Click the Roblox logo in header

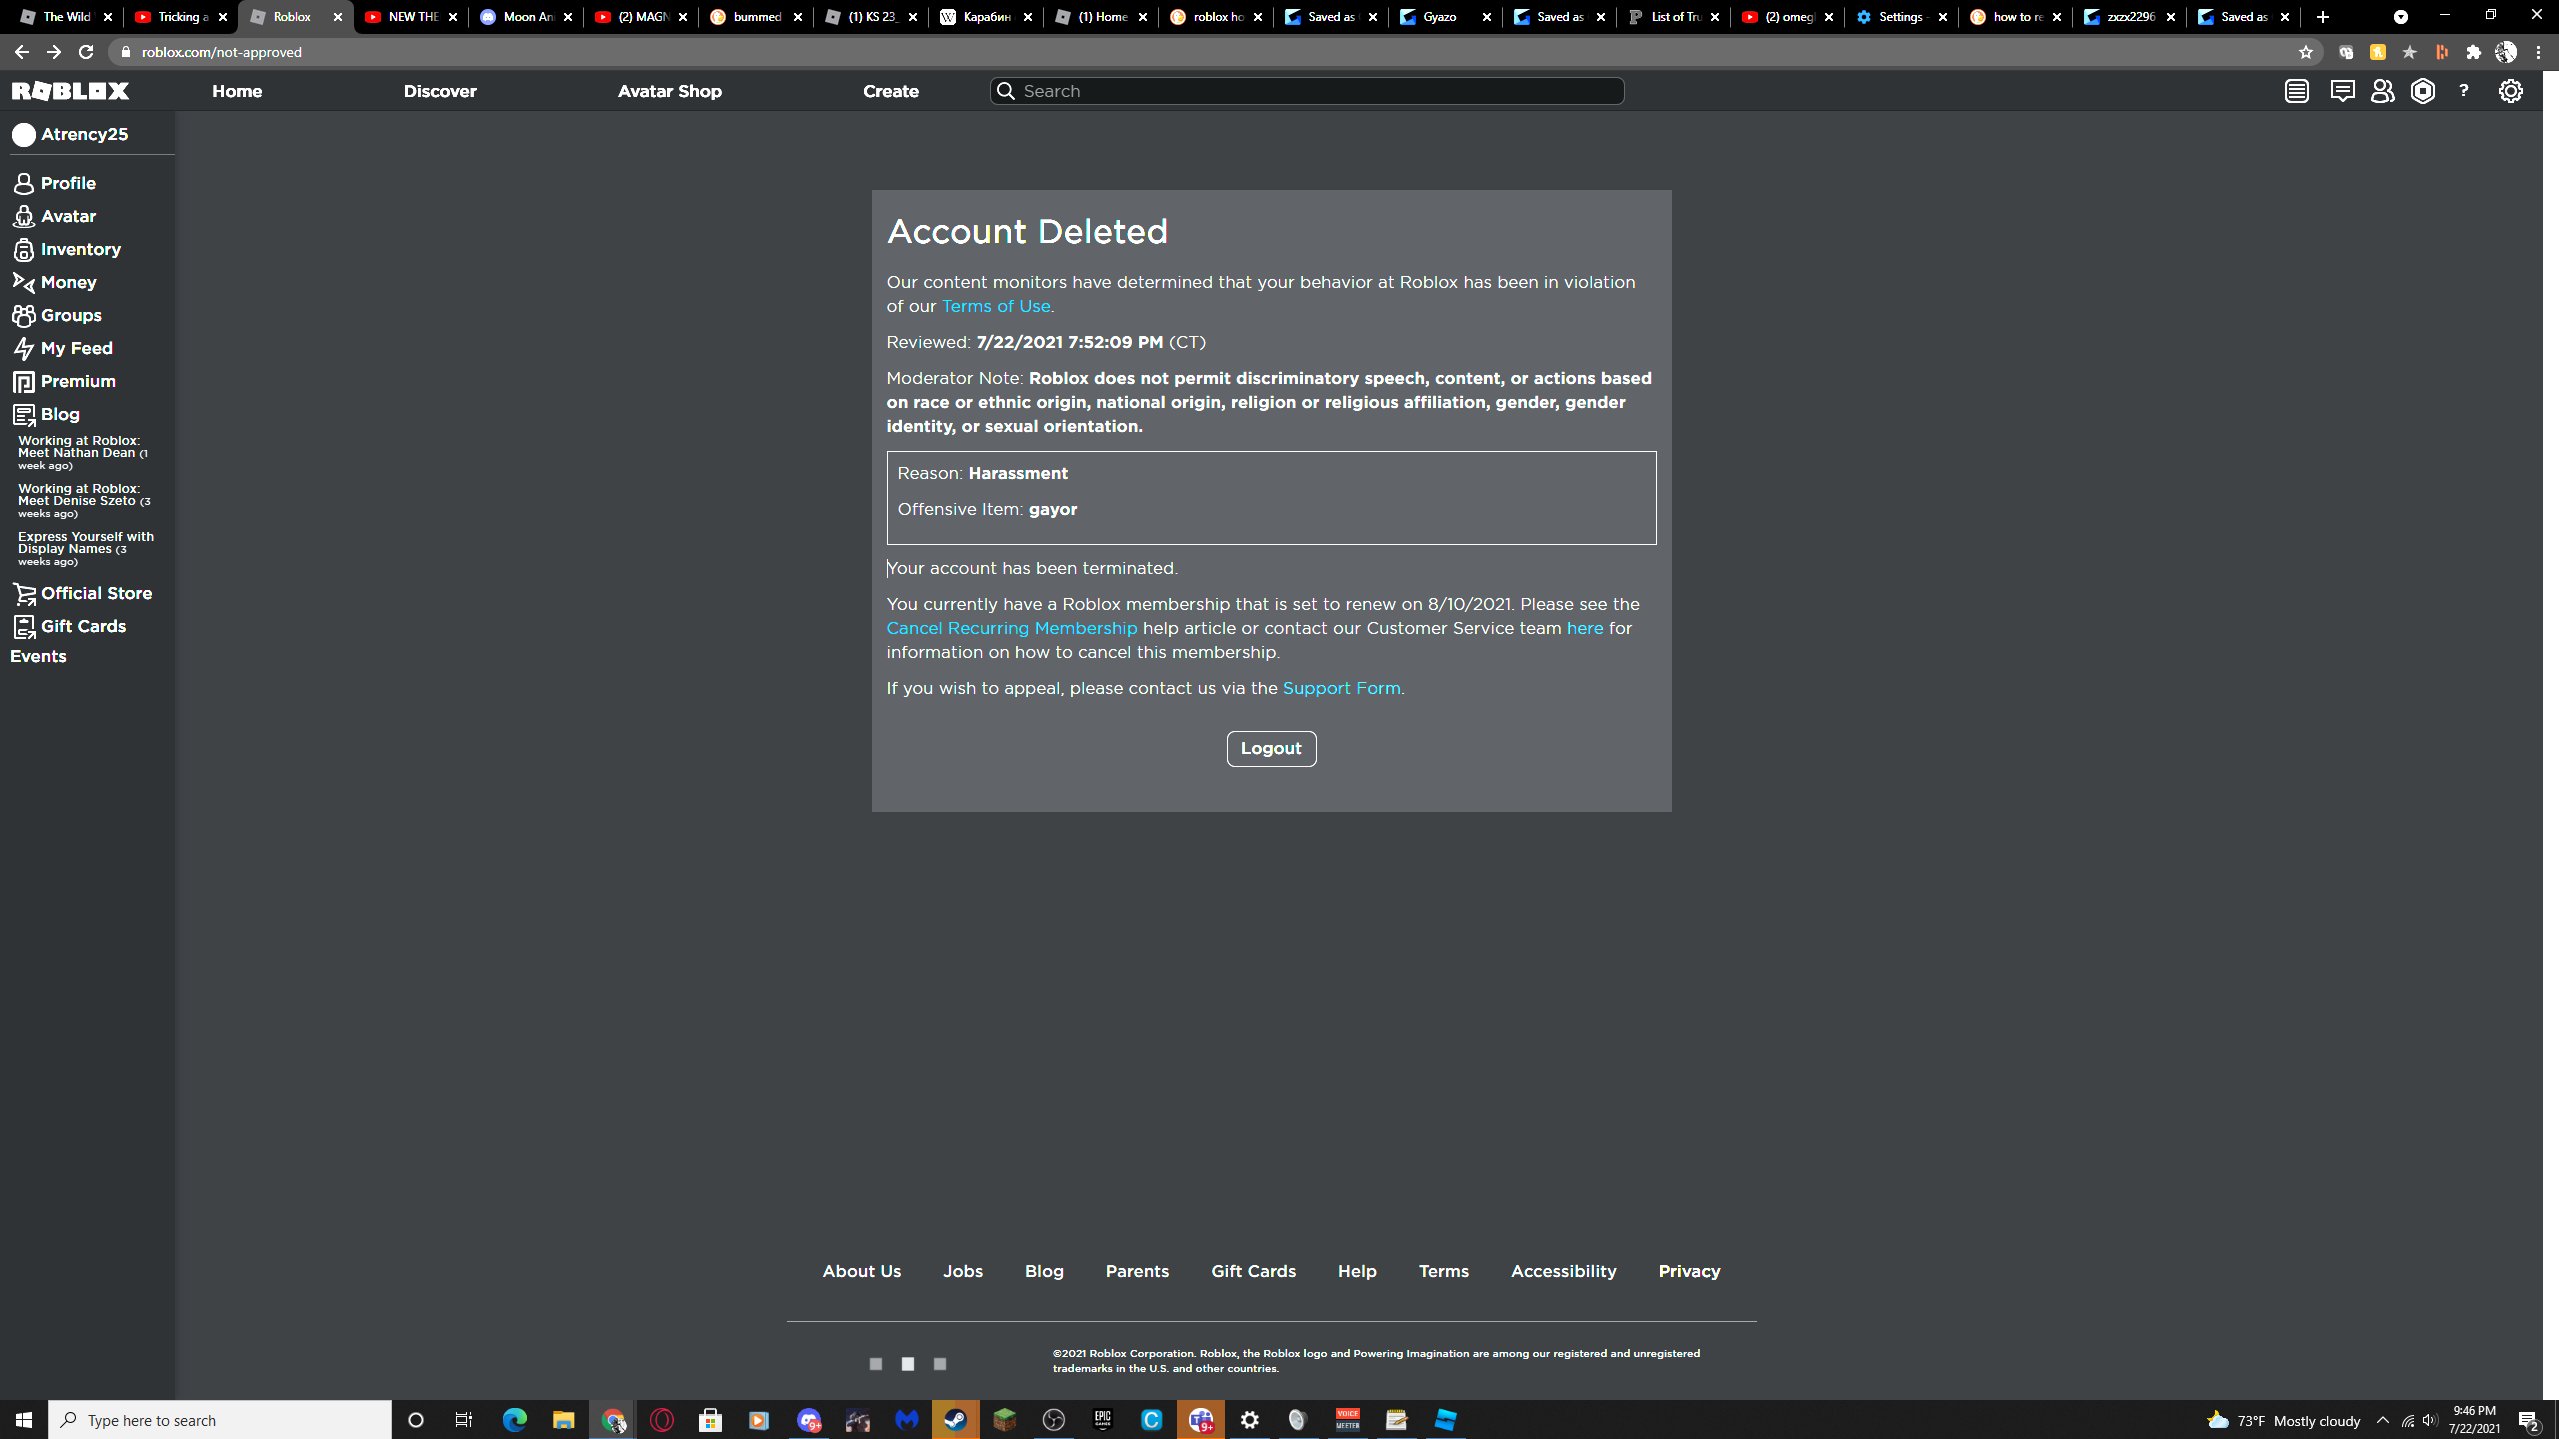[70, 91]
